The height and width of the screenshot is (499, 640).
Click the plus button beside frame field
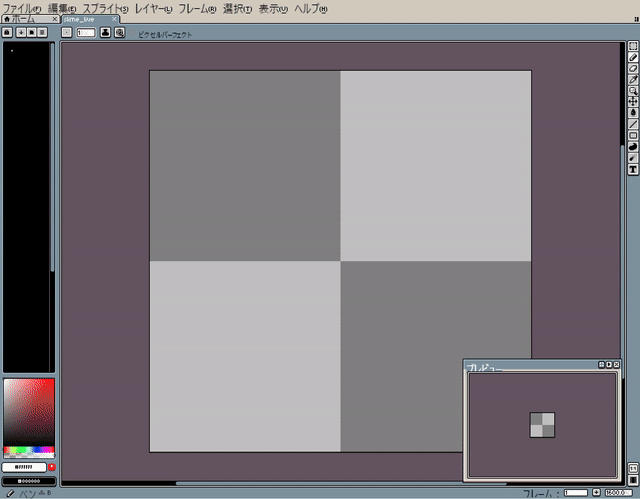(596, 492)
